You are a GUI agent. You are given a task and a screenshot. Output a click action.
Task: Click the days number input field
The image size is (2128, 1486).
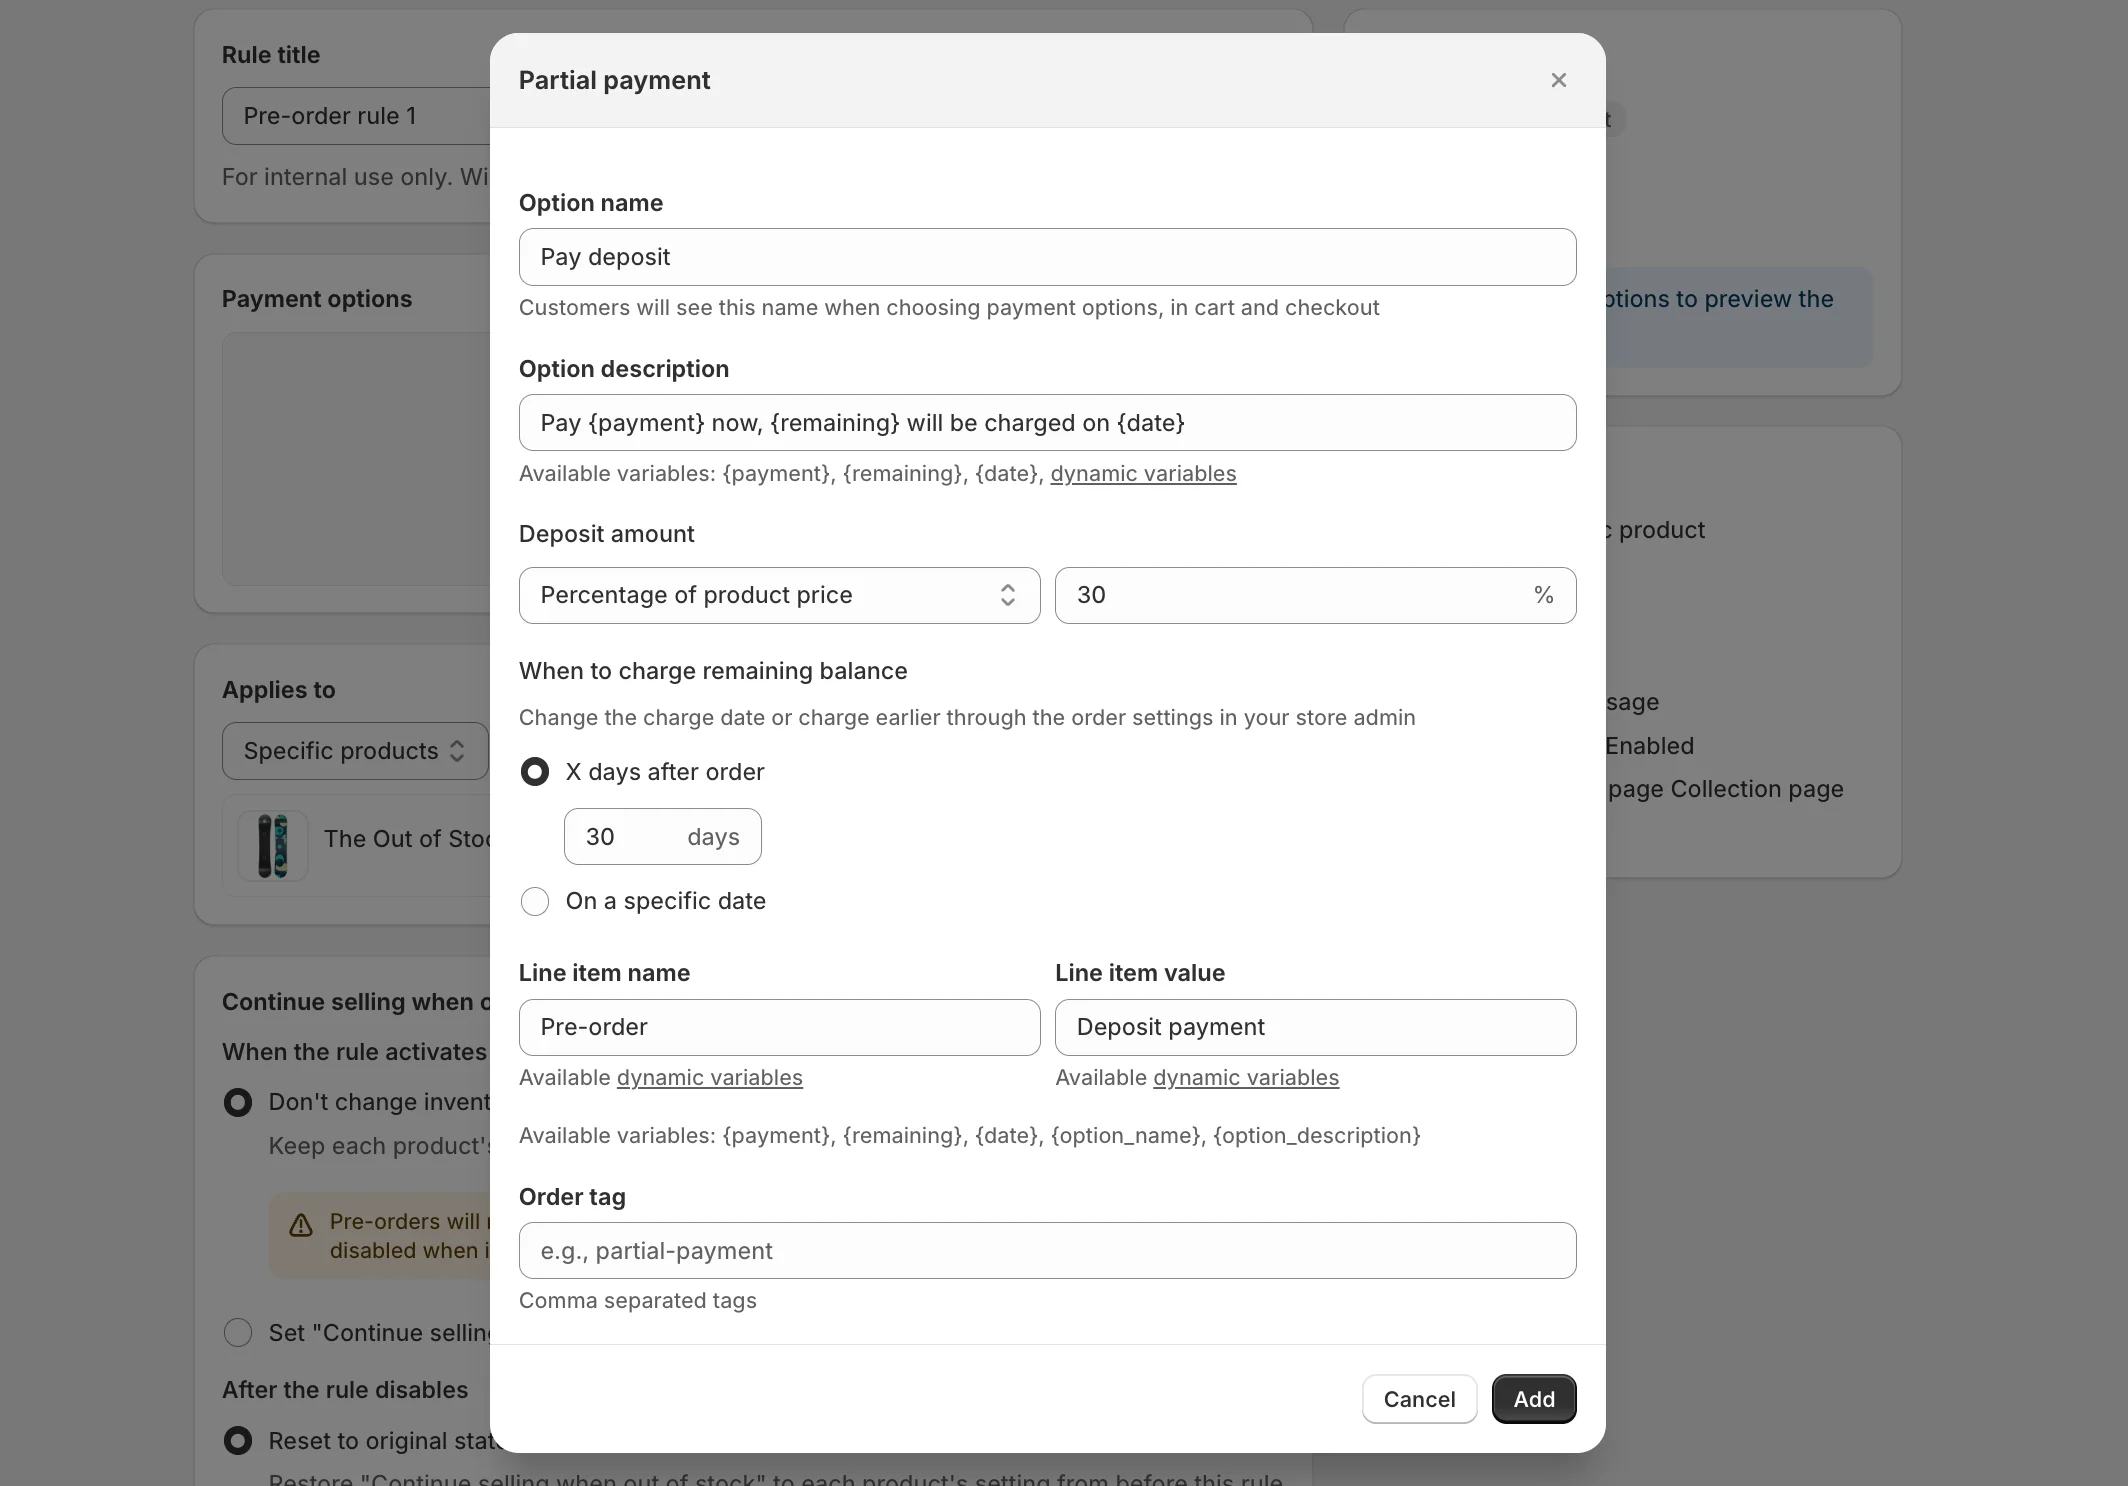625,837
